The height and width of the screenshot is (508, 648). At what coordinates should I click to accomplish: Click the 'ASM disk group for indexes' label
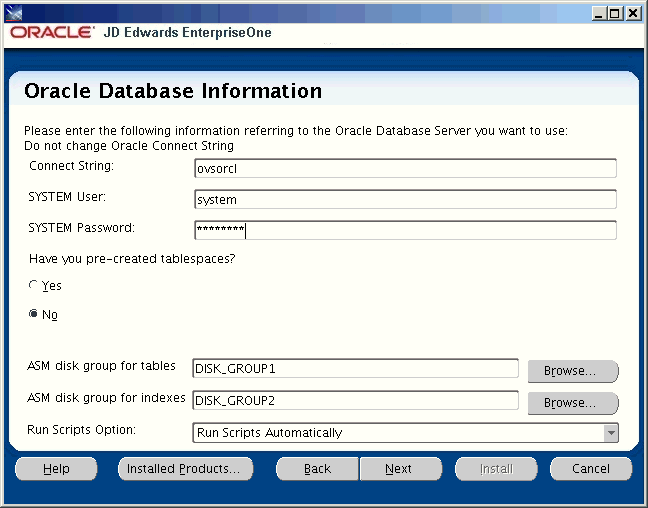(x=106, y=398)
